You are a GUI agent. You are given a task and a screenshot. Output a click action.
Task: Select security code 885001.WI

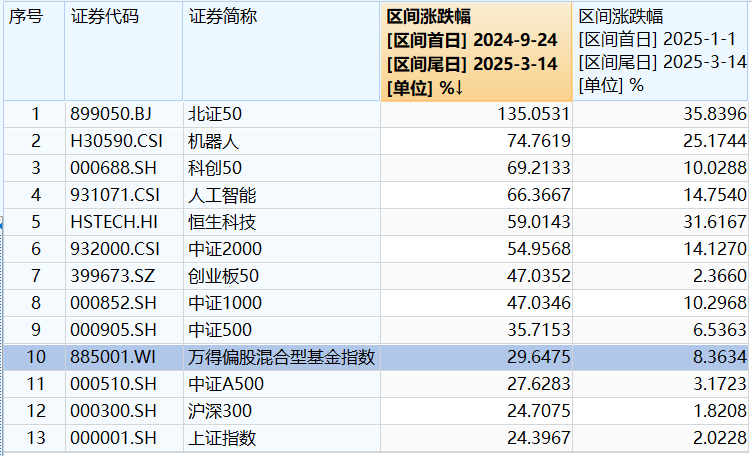113,357
